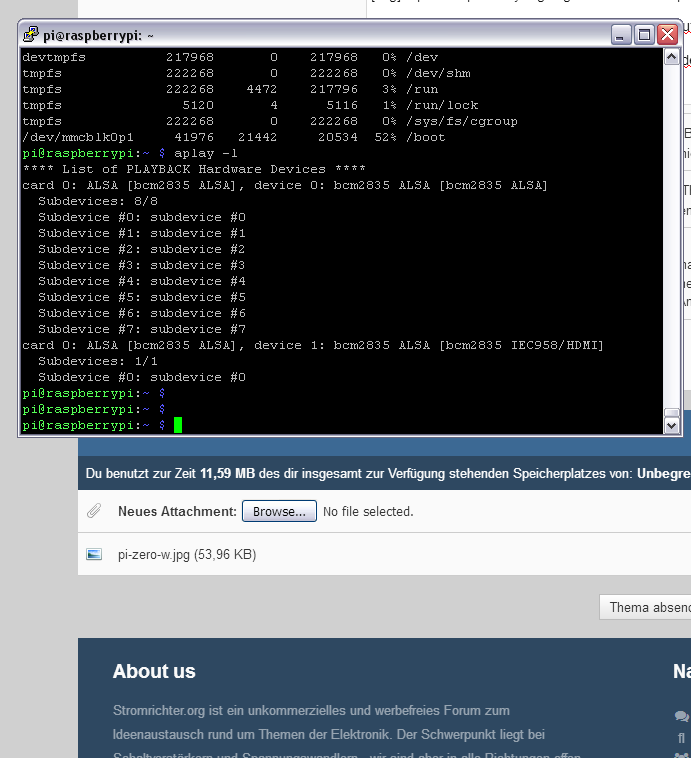The image size is (691, 758).
Task: Click the green terminal cursor prompt
Action: [x=178, y=425]
